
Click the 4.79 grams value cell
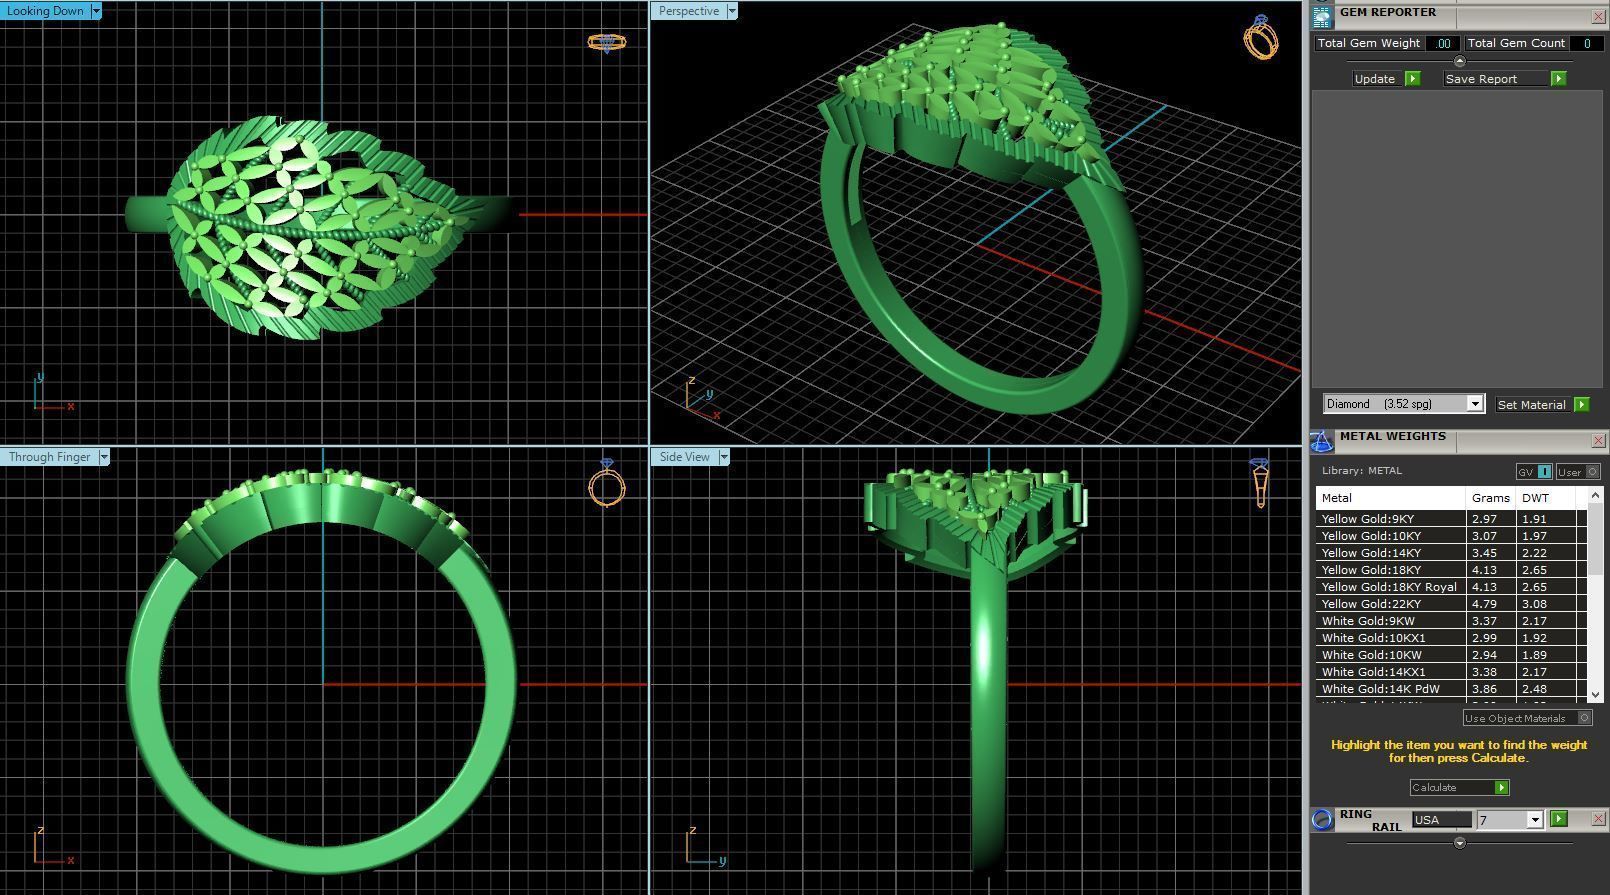point(1491,604)
